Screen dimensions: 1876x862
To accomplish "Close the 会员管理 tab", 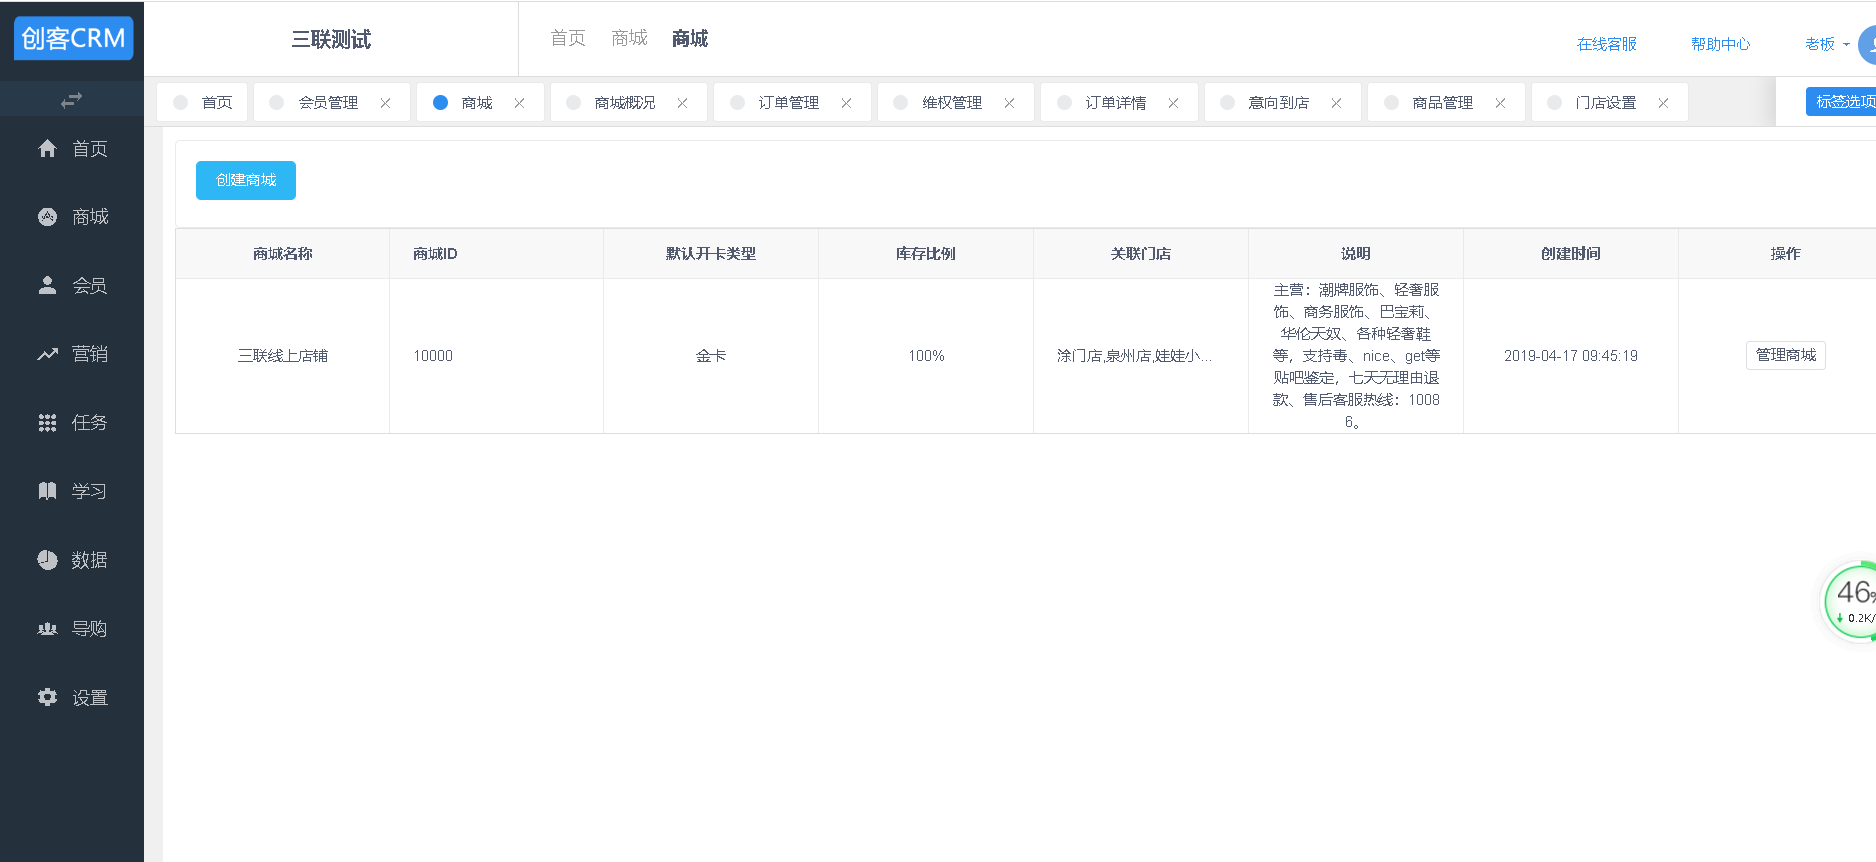I will (385, 103).
